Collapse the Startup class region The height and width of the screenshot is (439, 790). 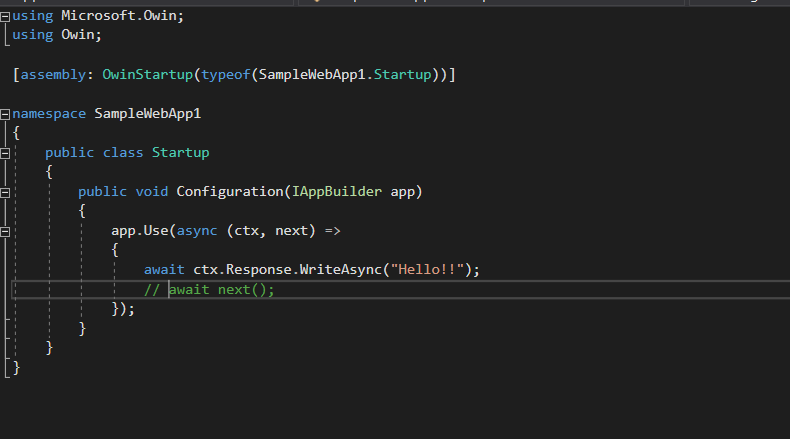6,153
